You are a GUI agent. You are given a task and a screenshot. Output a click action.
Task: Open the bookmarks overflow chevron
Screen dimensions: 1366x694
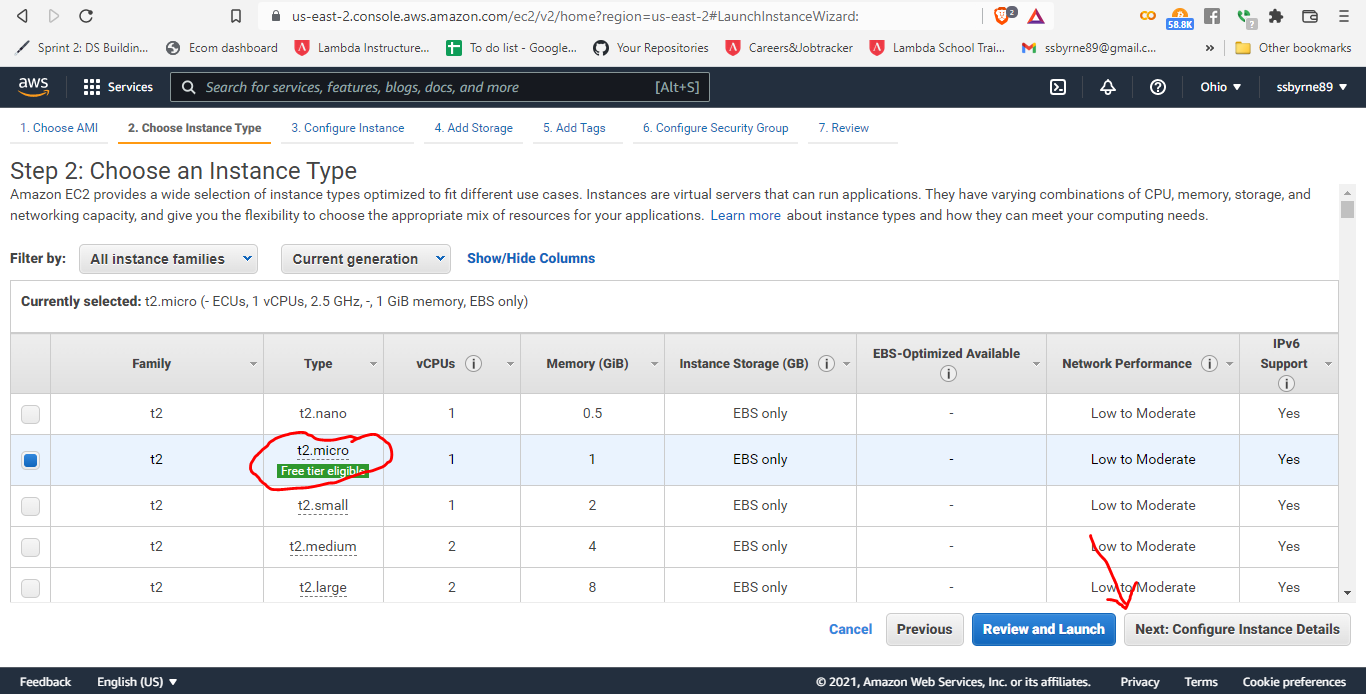click(x=1210, y=48)
